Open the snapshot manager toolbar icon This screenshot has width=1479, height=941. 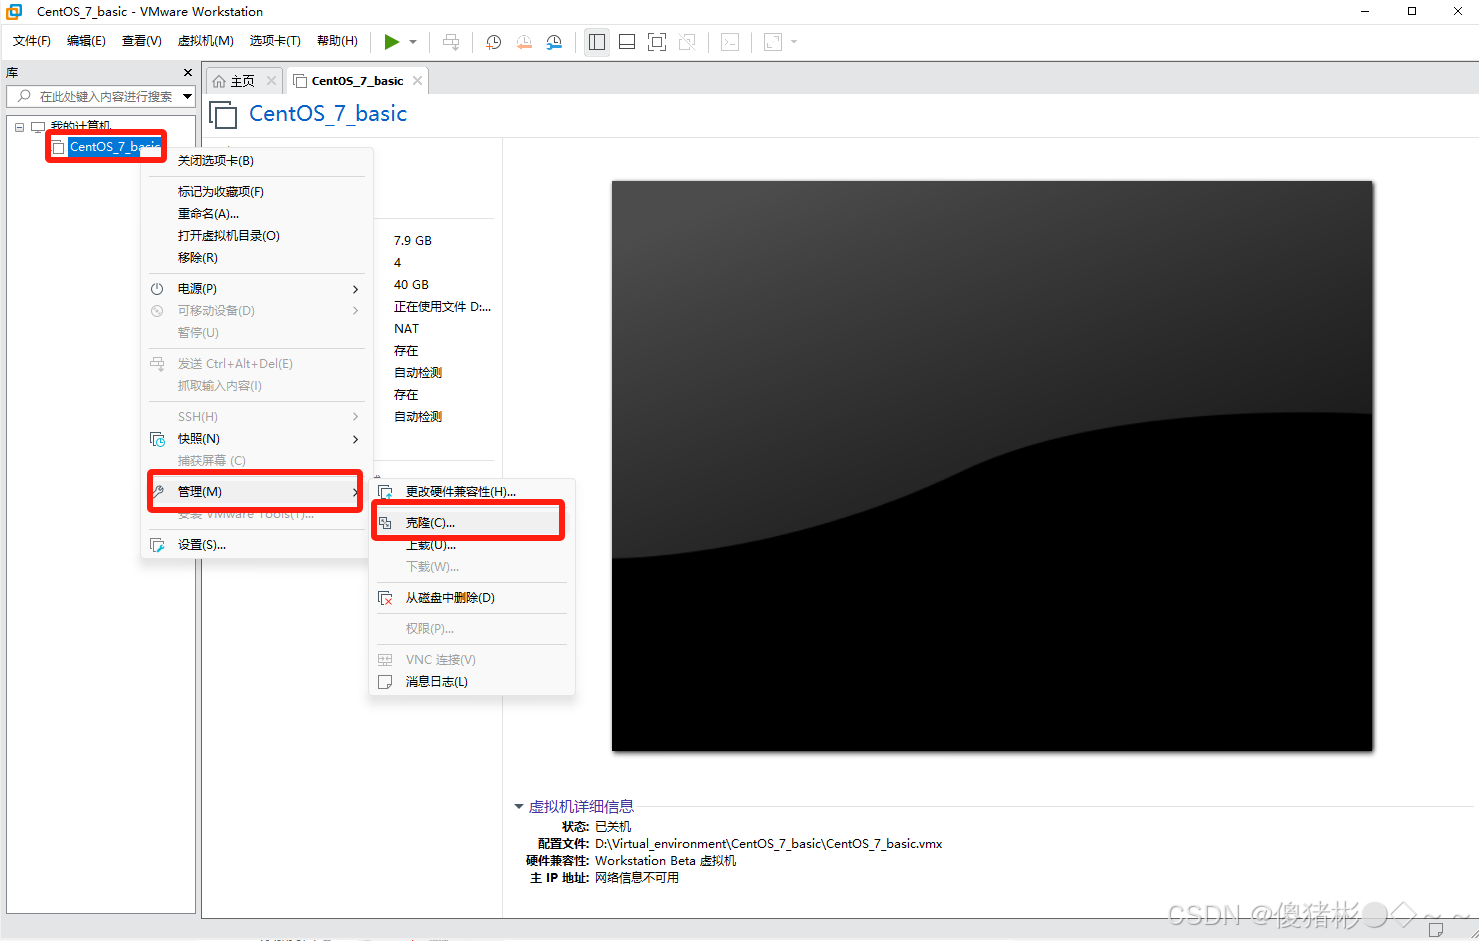tap(554, 42)
